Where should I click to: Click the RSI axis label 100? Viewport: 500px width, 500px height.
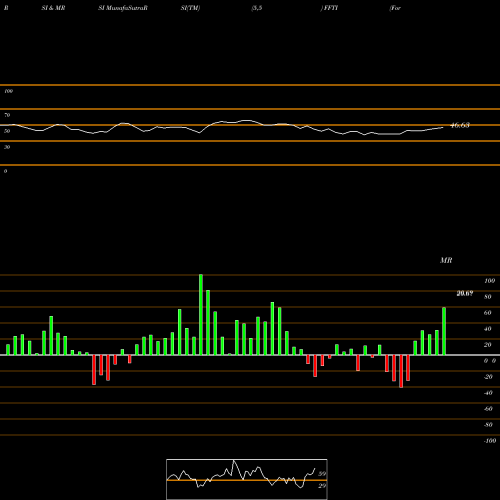click(9, 91)
